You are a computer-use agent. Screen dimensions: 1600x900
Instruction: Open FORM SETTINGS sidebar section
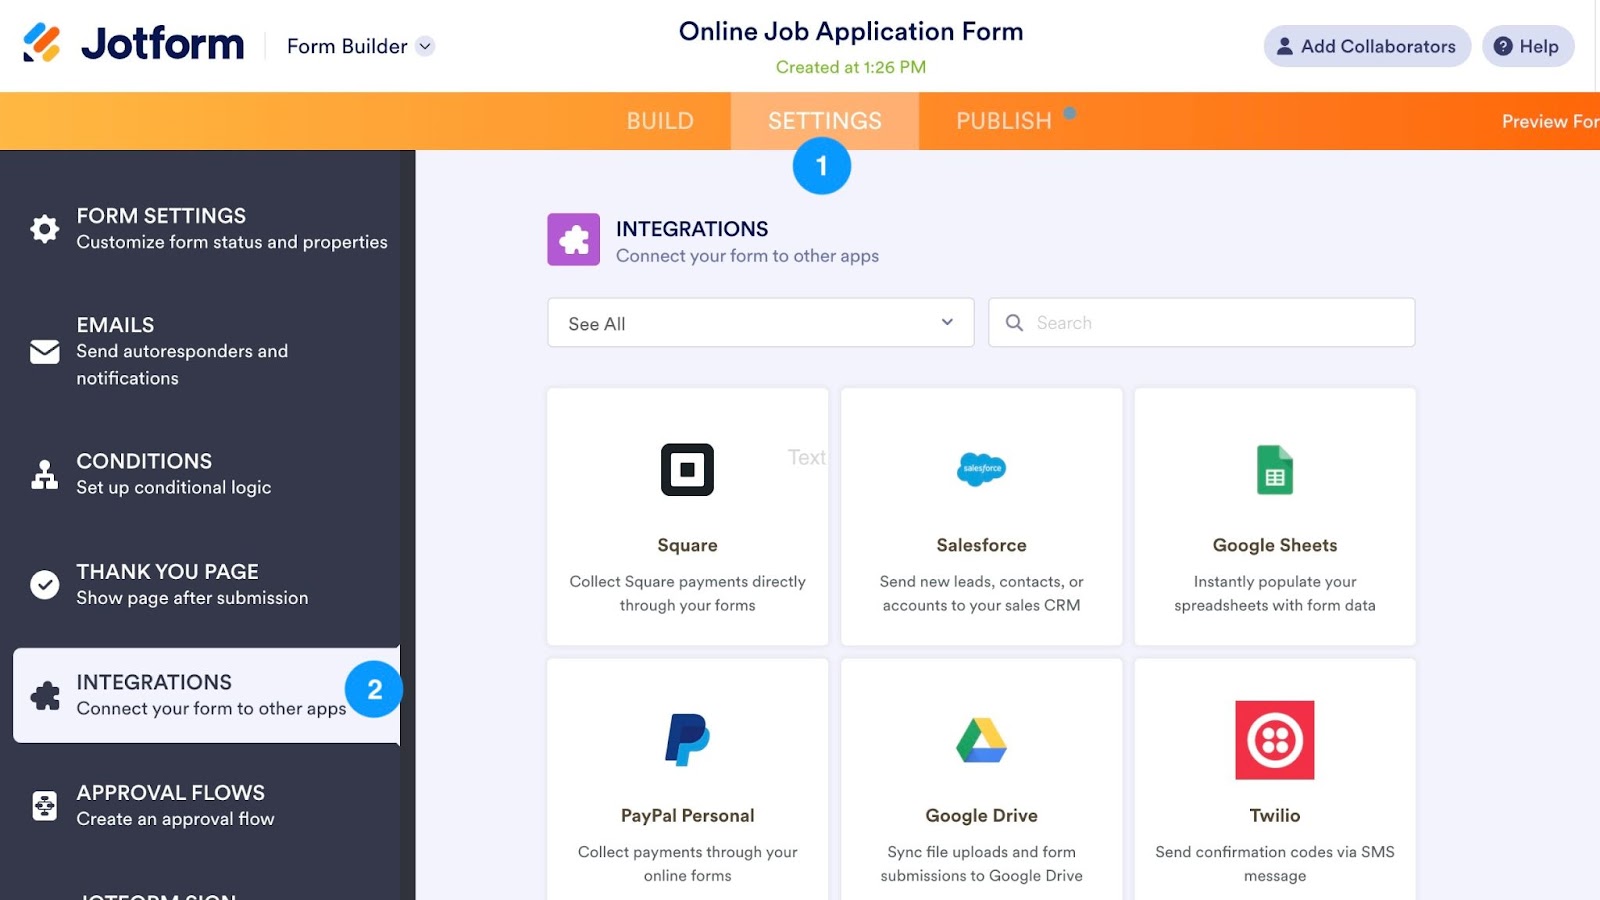tap(207, 228)
